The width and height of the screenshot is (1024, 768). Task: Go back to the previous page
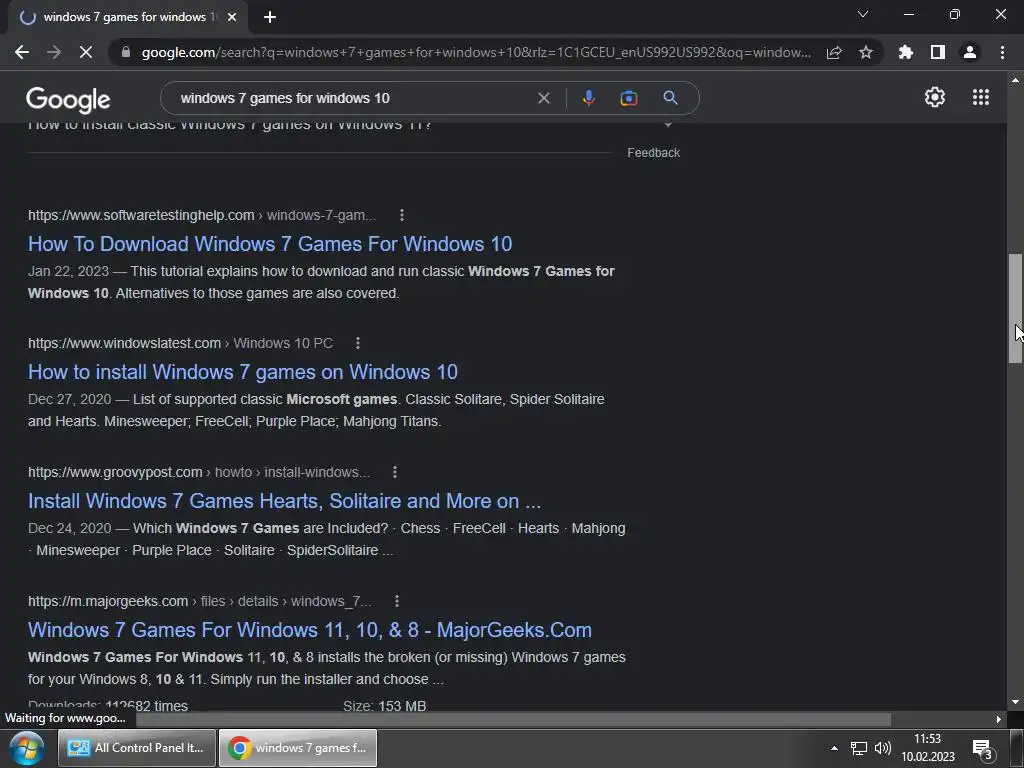22,52
